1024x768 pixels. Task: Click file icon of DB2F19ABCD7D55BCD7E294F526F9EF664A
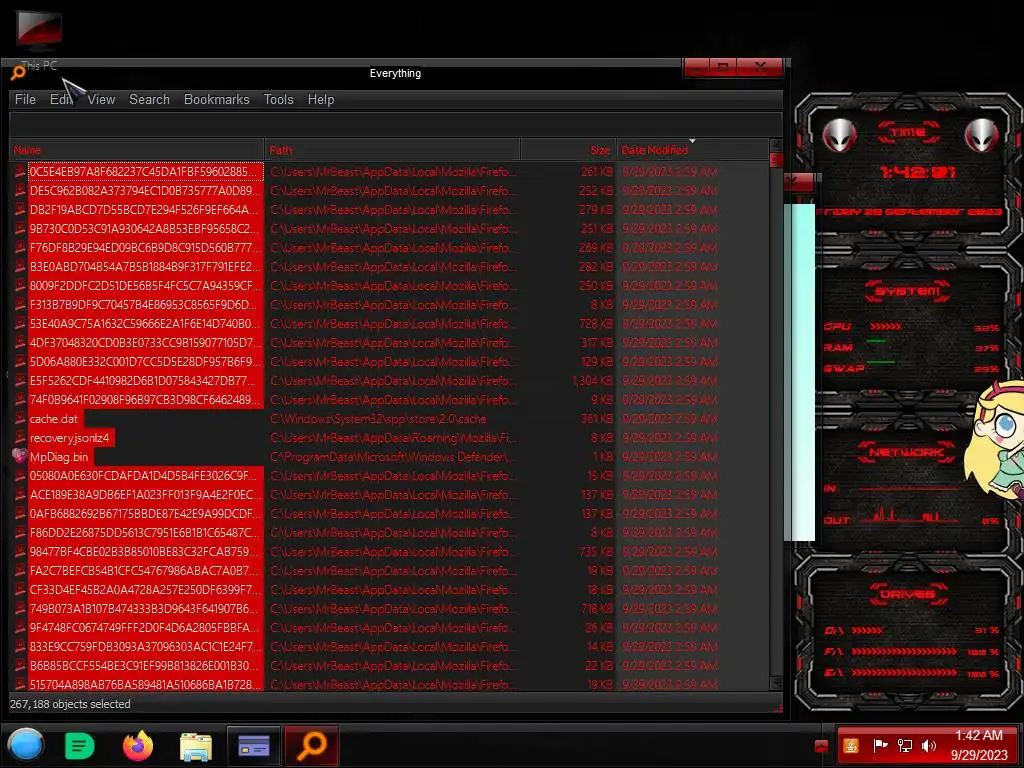(x=20, y=210)
